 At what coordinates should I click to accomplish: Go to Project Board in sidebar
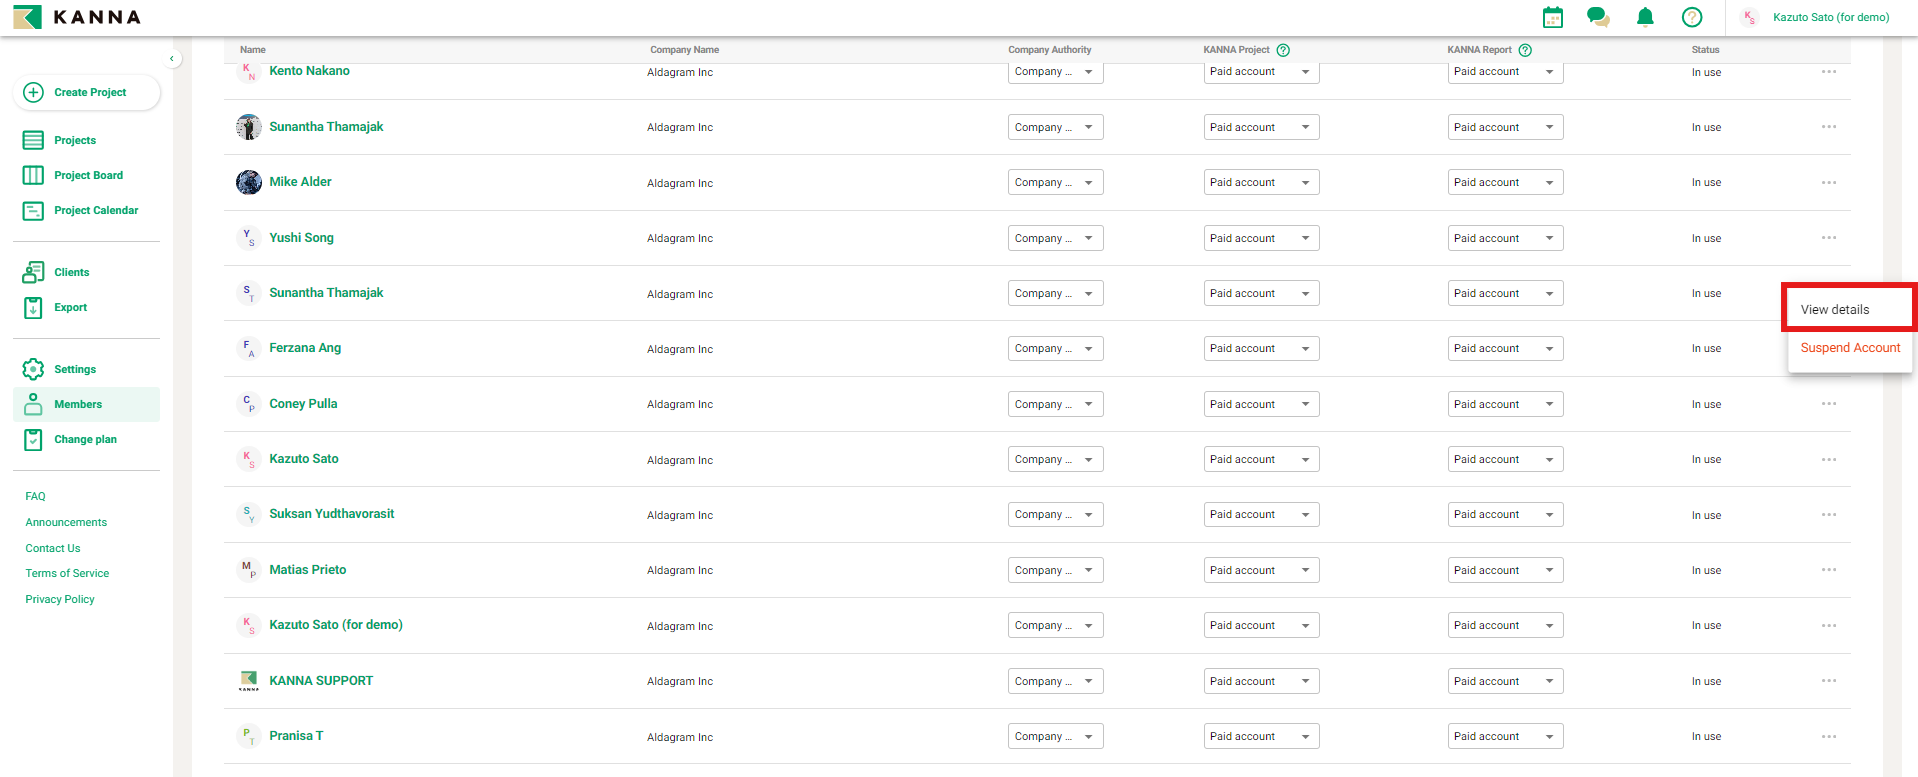[x=88, y=175]
